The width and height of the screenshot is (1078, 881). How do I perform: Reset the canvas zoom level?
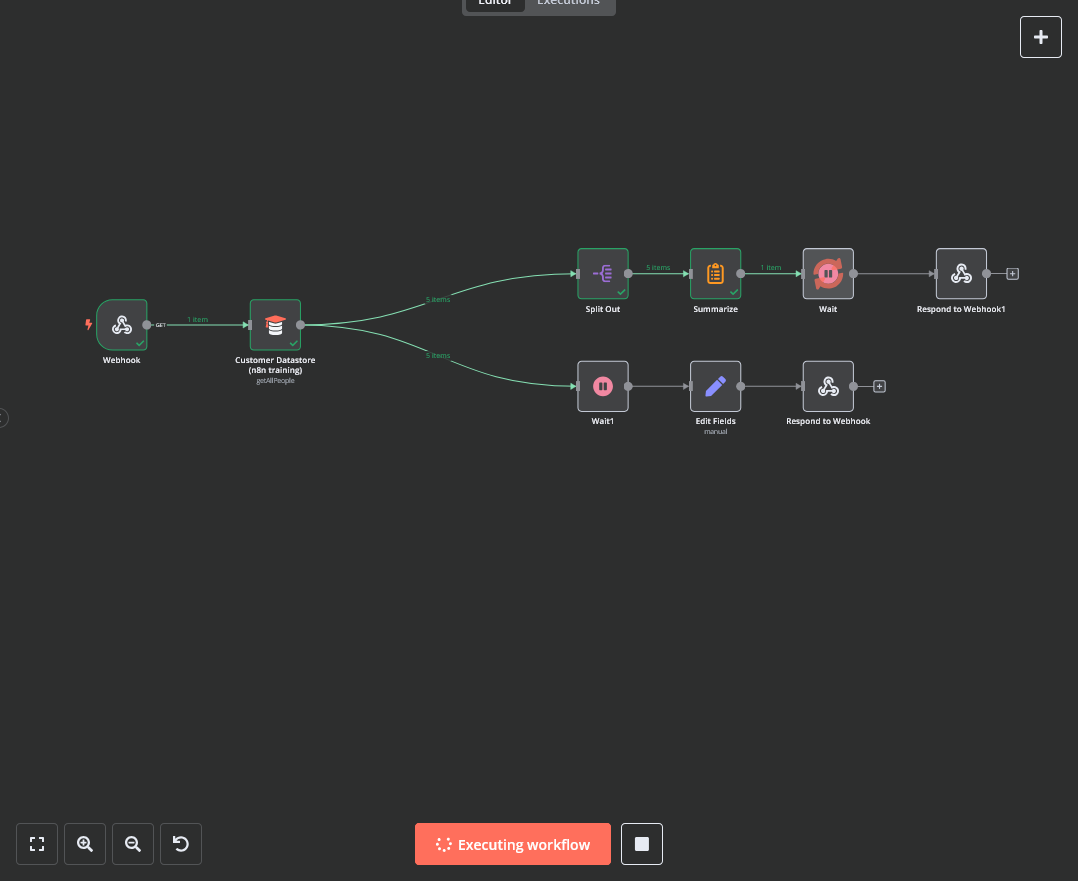(181, 843)
